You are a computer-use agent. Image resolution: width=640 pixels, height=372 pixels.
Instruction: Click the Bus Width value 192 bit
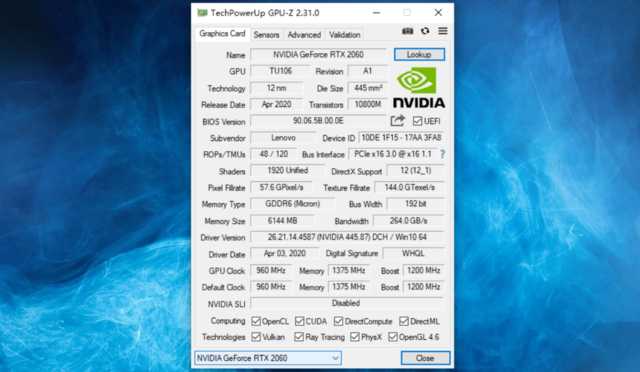pyautogui.click(x=416, y=204)
